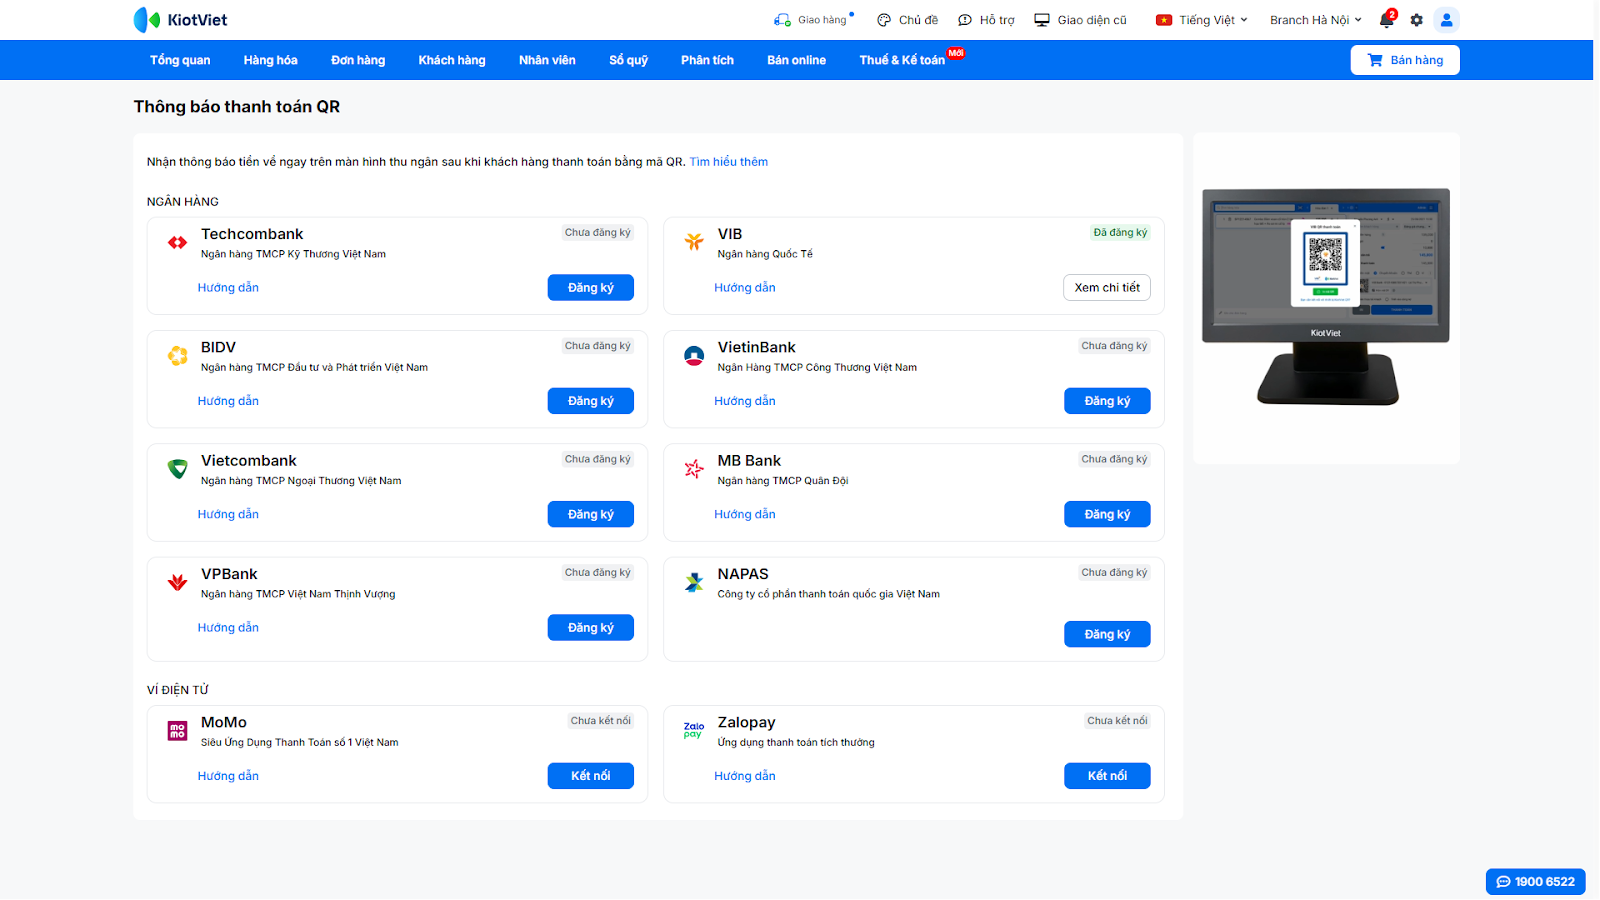The height and width of the screenshot is (900, 1600).
Task: Register MB Bank with Đăng ký
Action: tap(1107, 514)
